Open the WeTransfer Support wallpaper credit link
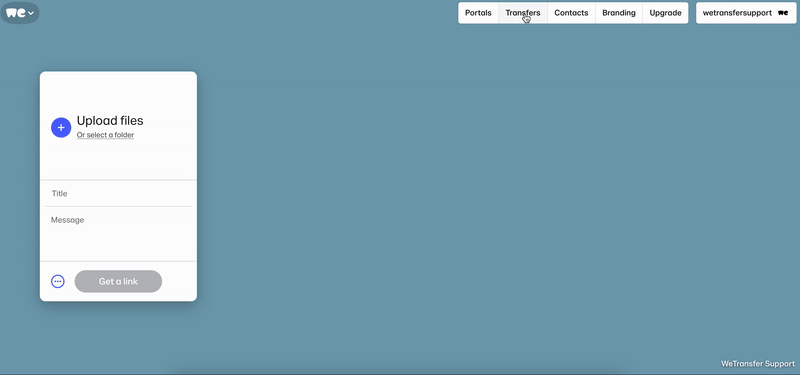 (758, 364)
